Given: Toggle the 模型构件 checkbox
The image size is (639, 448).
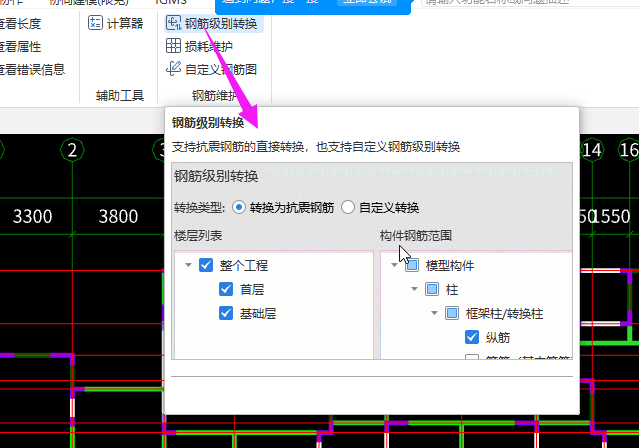Looking at the screenshot, I should 412,265.
